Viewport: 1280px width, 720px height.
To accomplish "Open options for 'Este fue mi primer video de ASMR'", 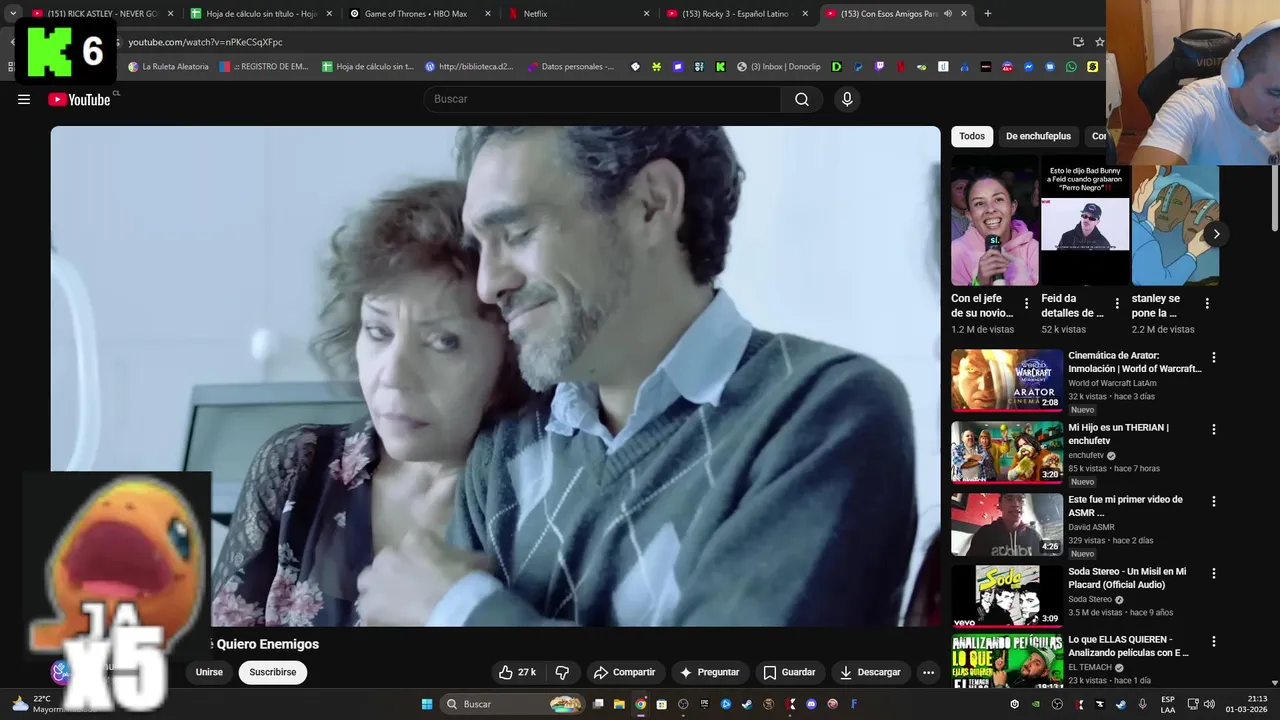I will [x=1214, y=501].
